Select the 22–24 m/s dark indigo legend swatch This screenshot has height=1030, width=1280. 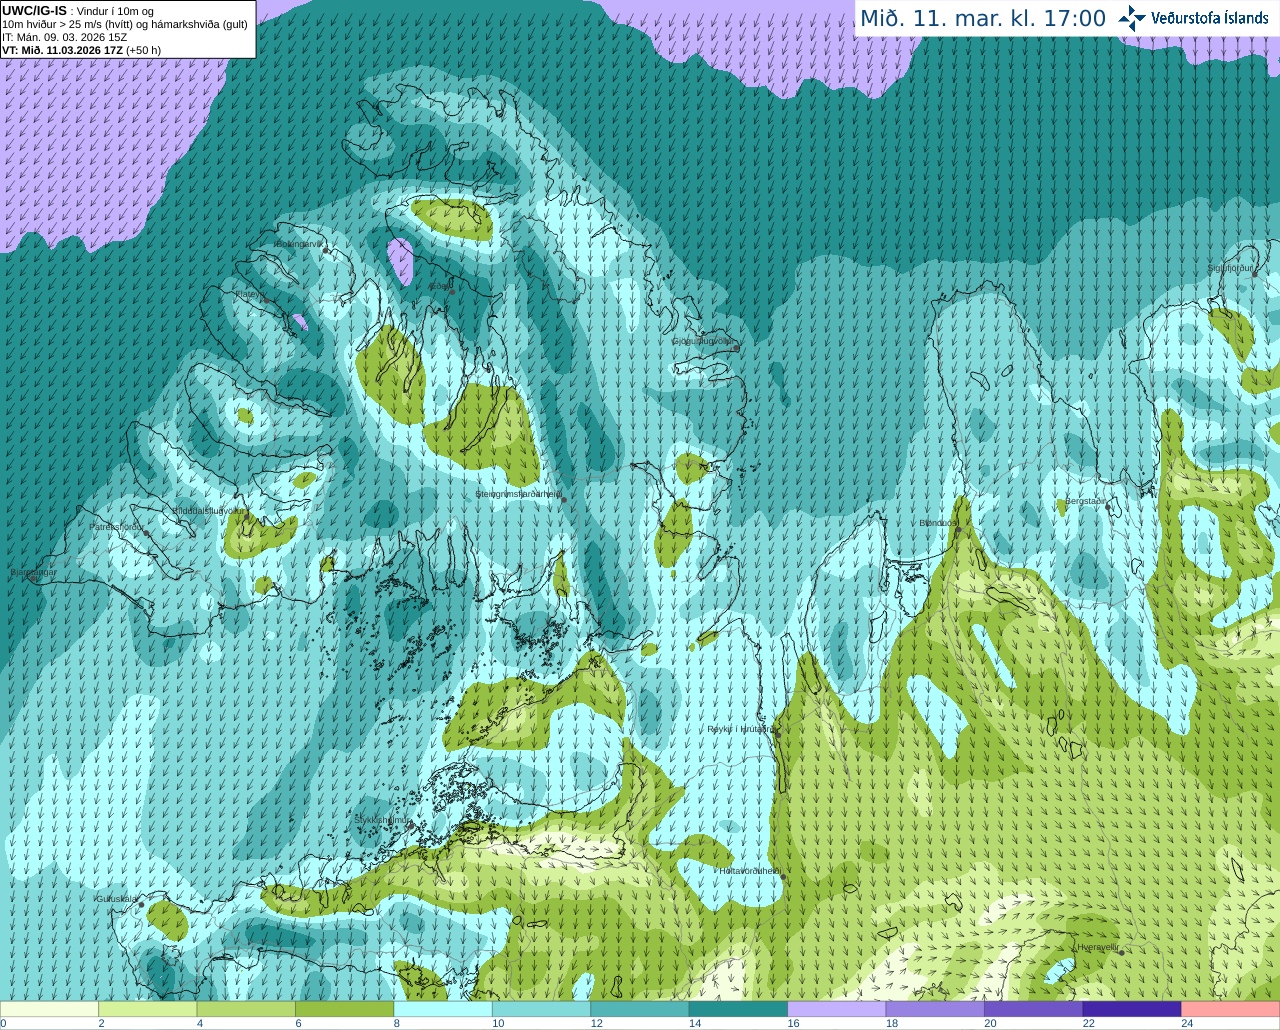click(x=1133, y=1009)
